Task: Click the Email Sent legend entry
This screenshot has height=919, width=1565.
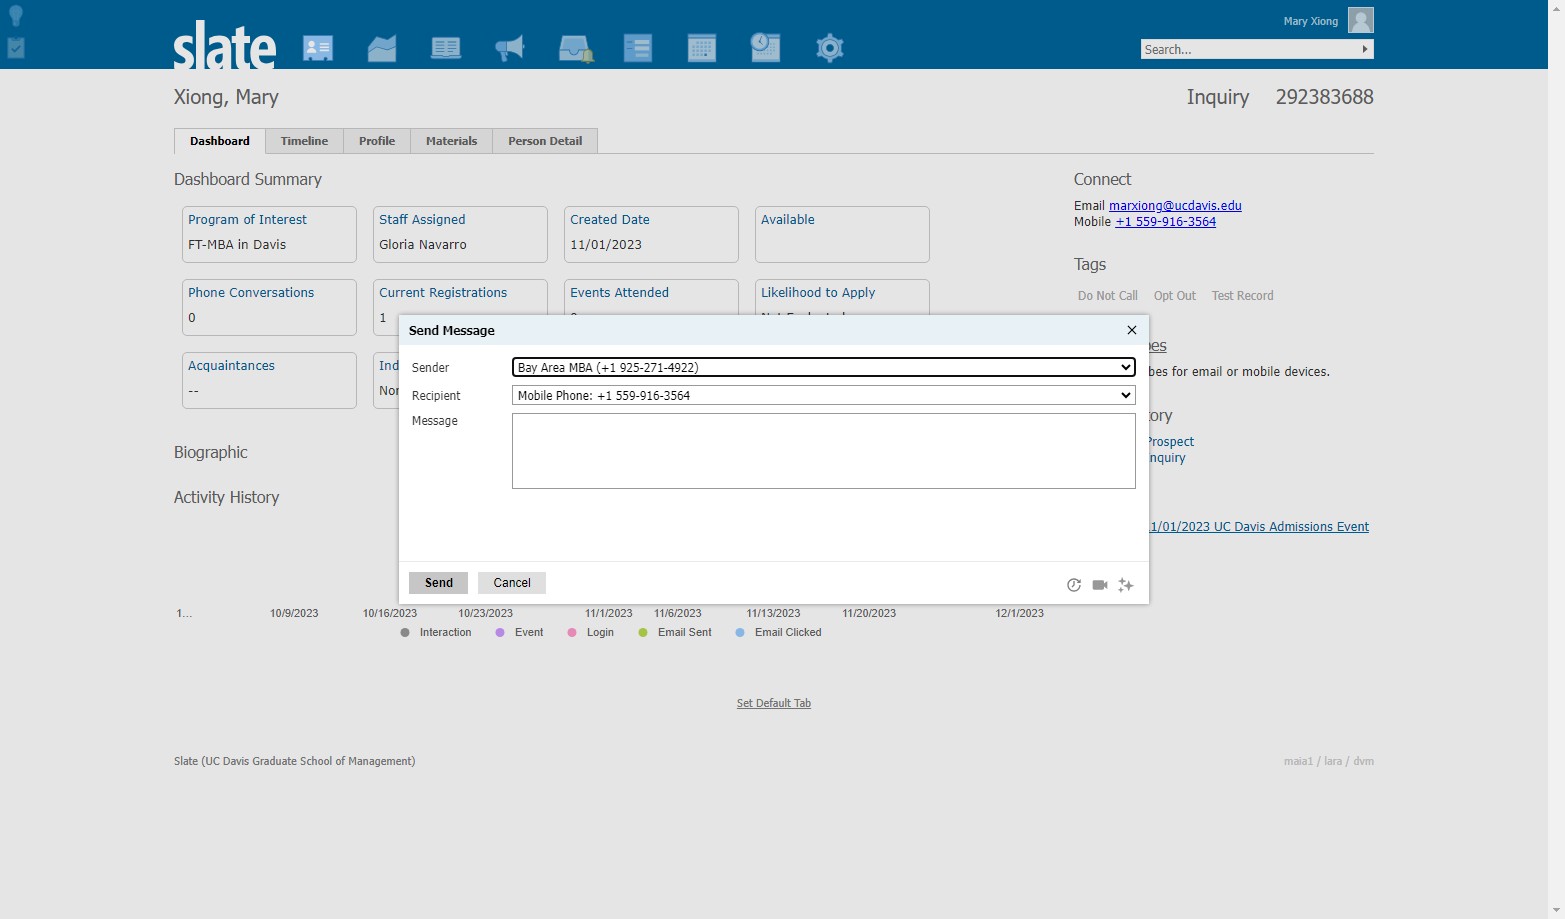Action: pos(675,633)
